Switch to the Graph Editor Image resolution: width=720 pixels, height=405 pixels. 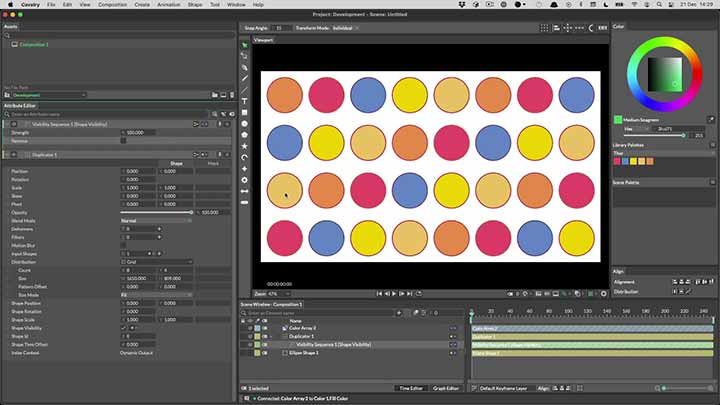click(x=445, y=388)
